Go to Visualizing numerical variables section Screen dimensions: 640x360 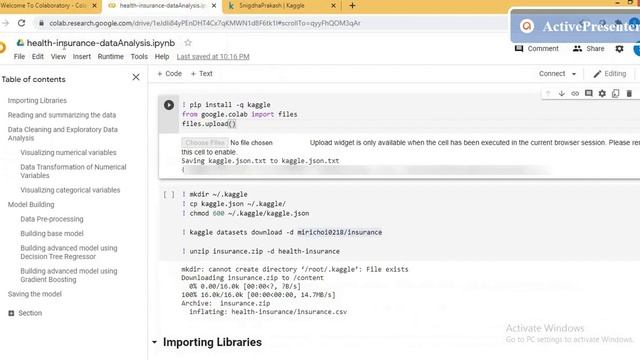click(x=68, y=153)
